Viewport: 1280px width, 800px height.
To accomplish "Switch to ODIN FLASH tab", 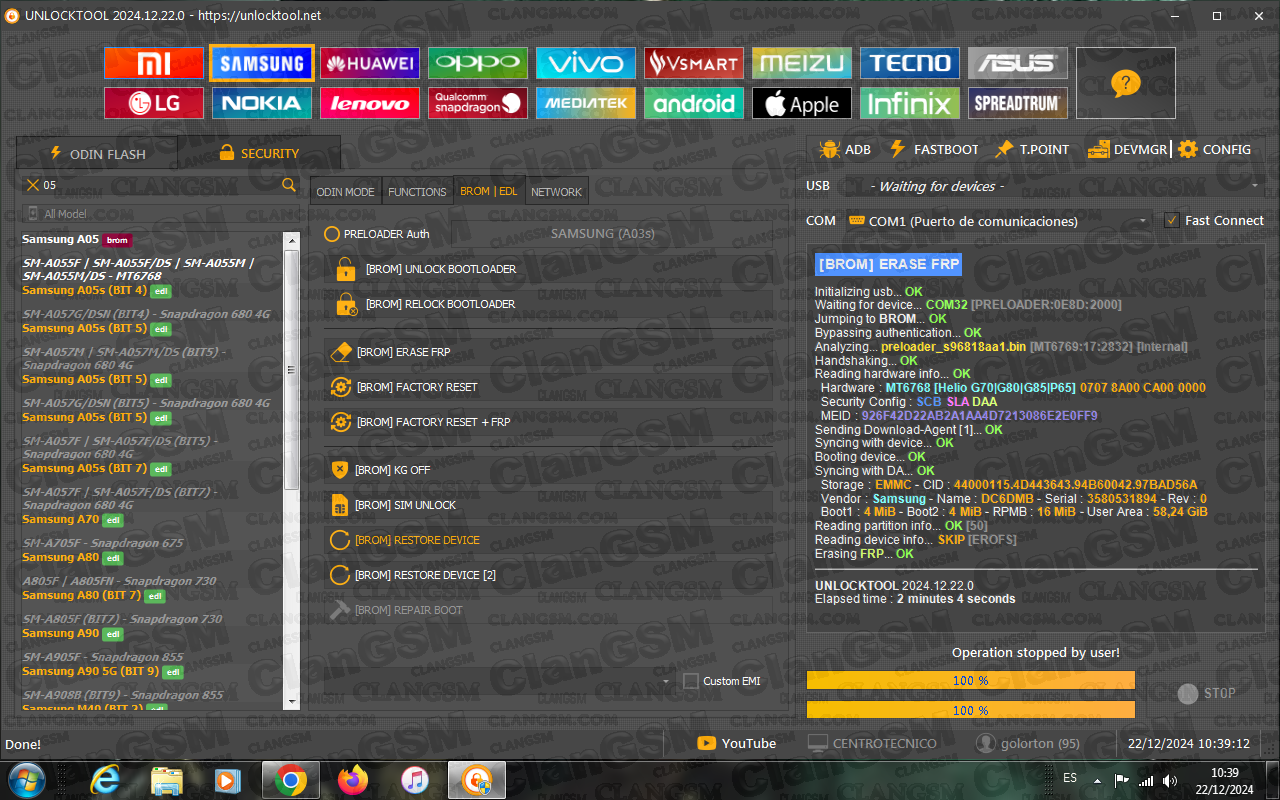I will pos(97,154).
